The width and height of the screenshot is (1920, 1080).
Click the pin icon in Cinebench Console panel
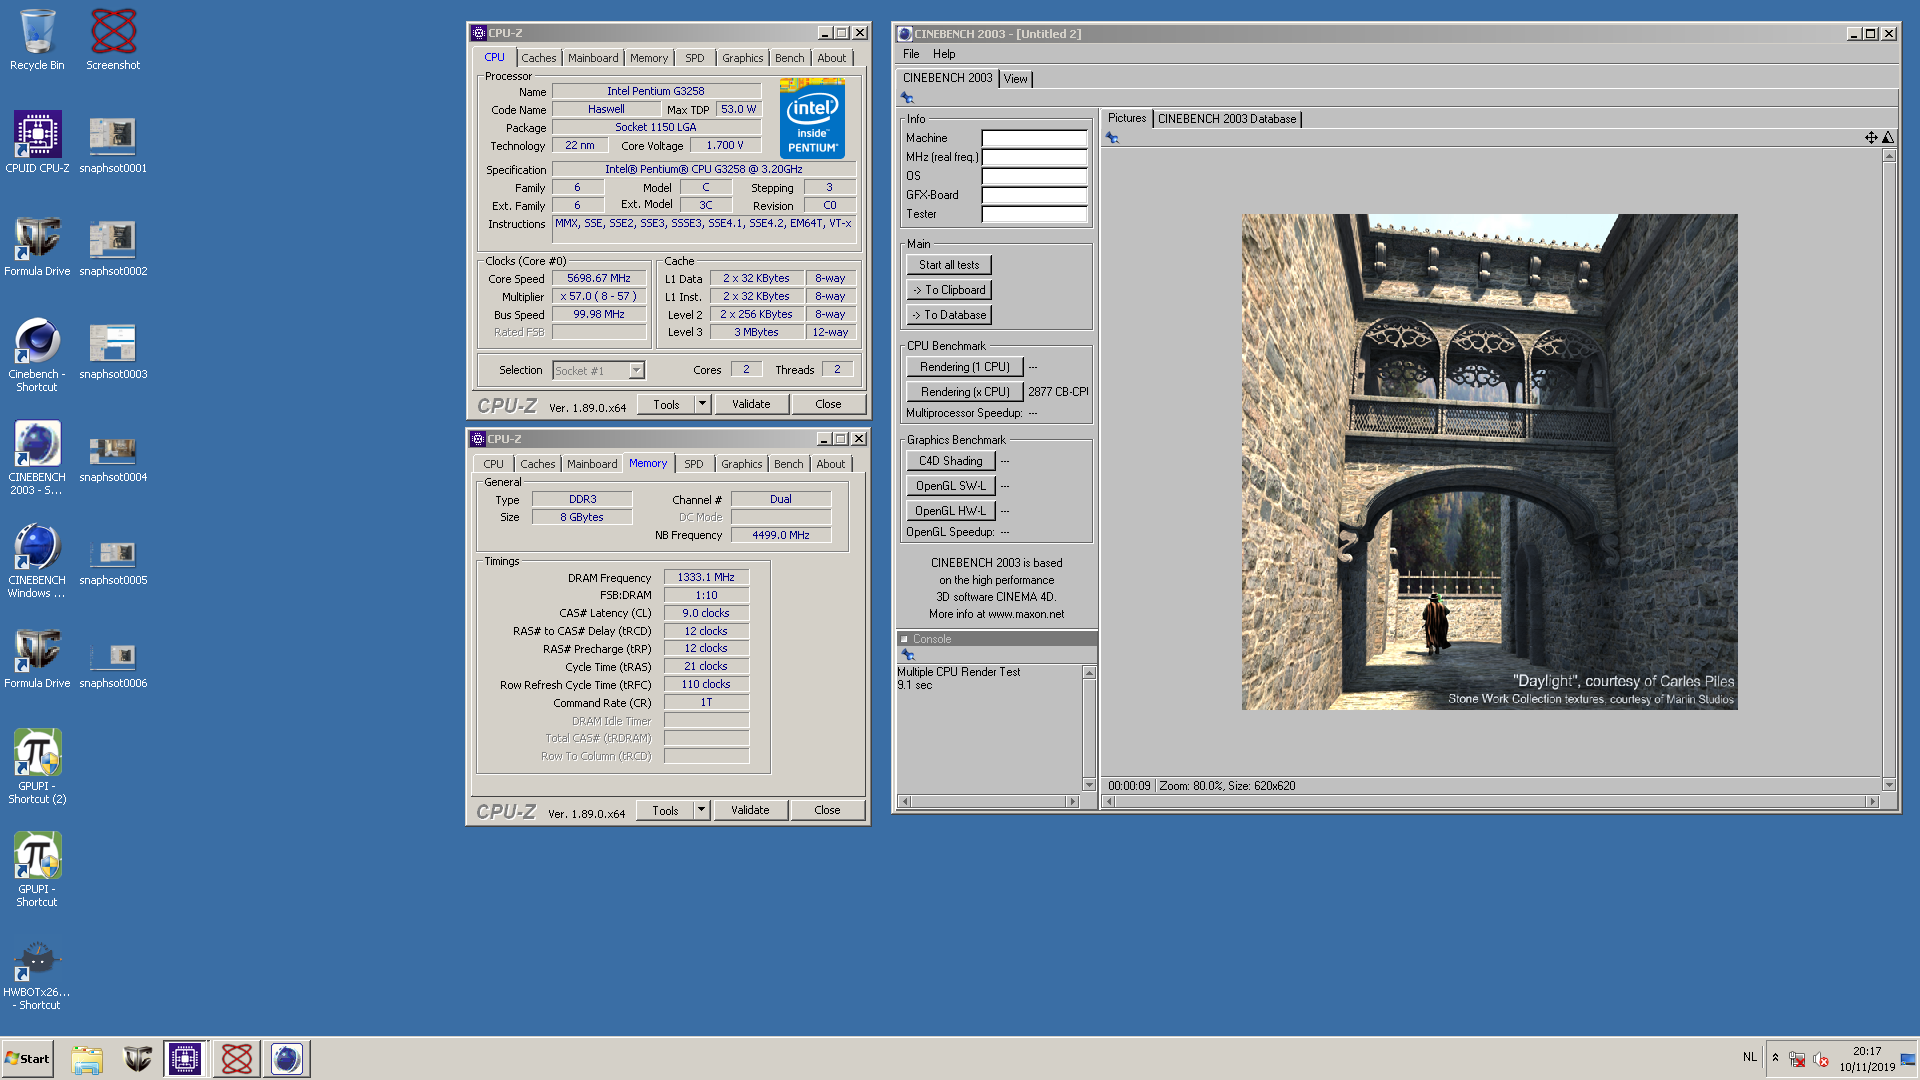point(908,655)
